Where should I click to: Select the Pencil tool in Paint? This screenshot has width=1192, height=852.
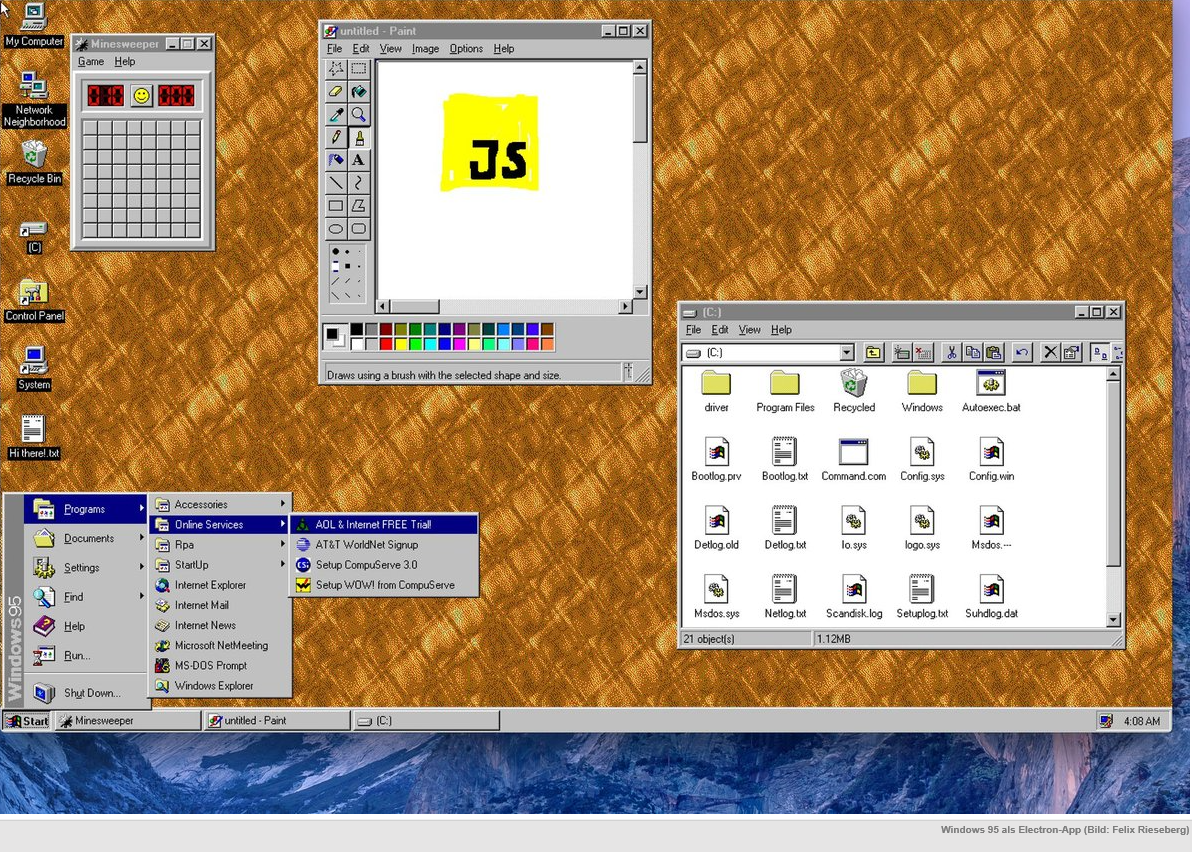pos(335,138)
